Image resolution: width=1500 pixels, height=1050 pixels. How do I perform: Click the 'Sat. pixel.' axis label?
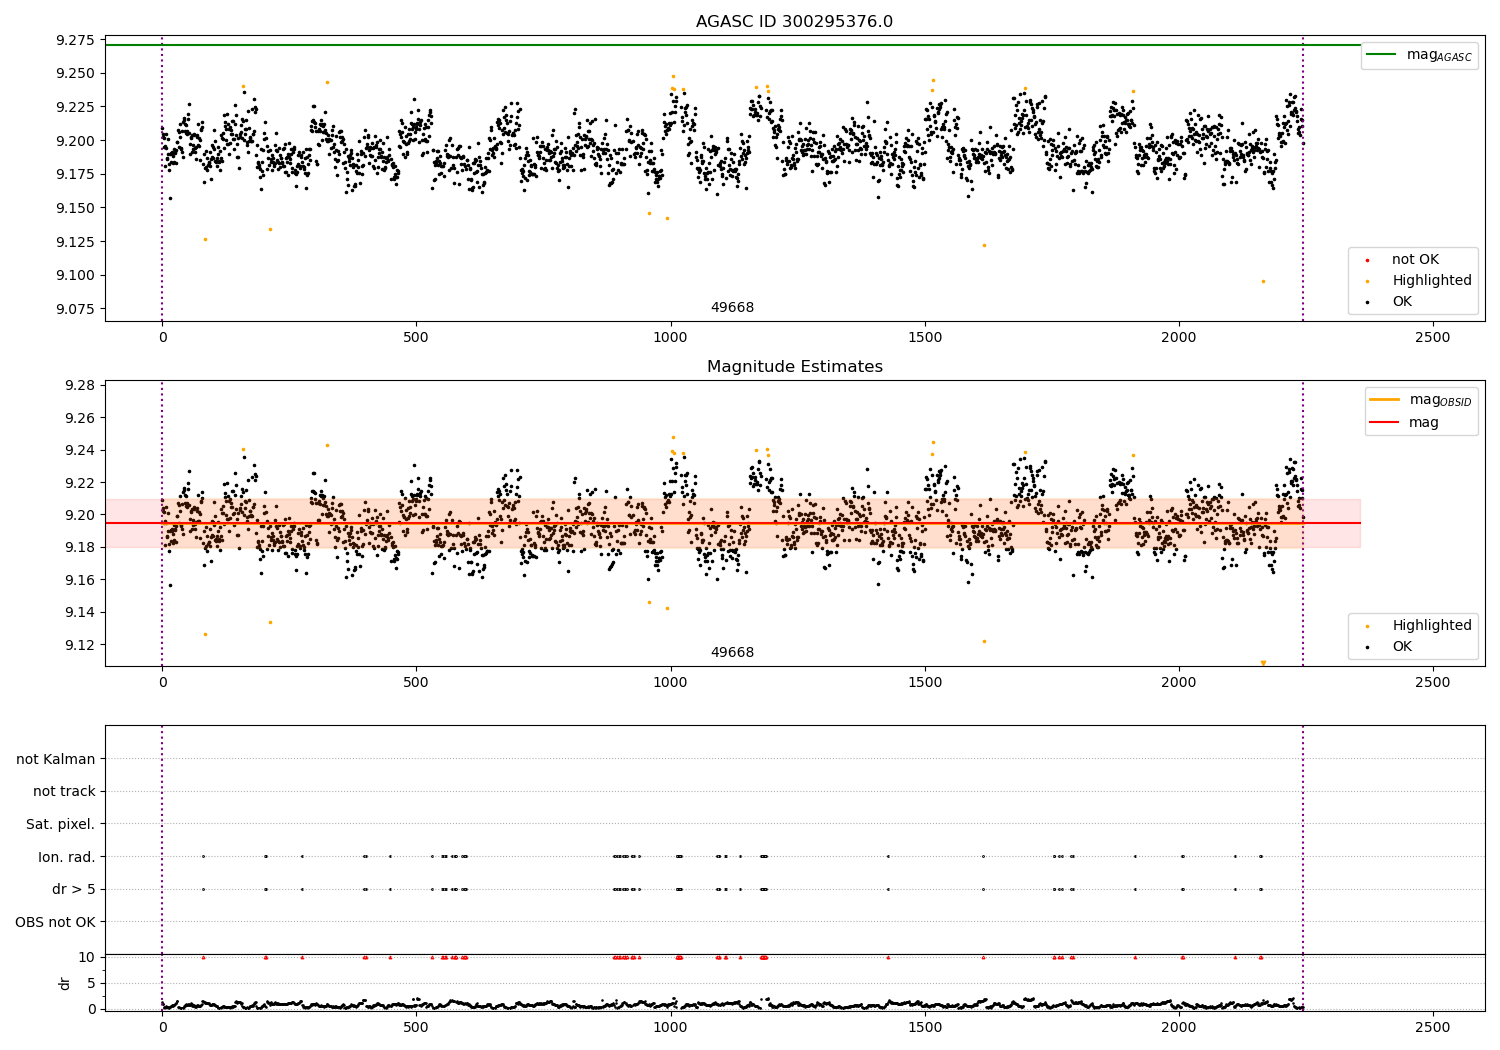click(x=61, y=824)
